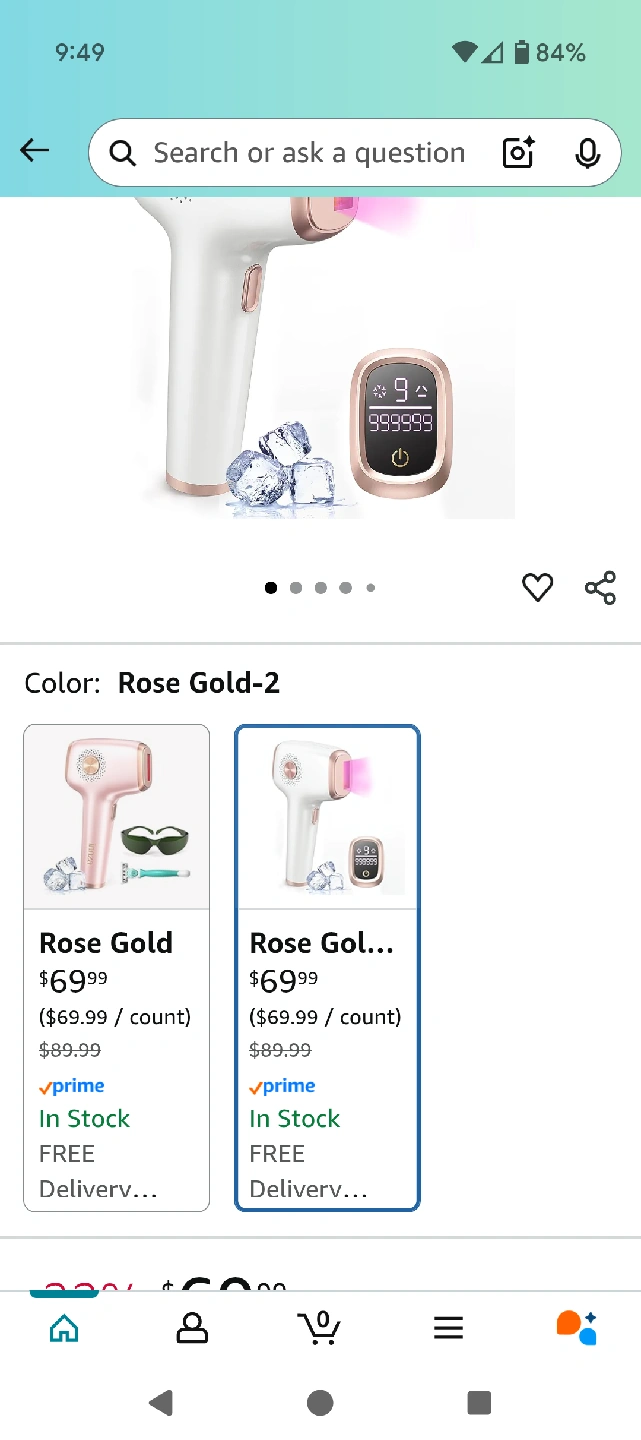Jump to fourth product image dot
641x1440 pixels.
point(345,588)
